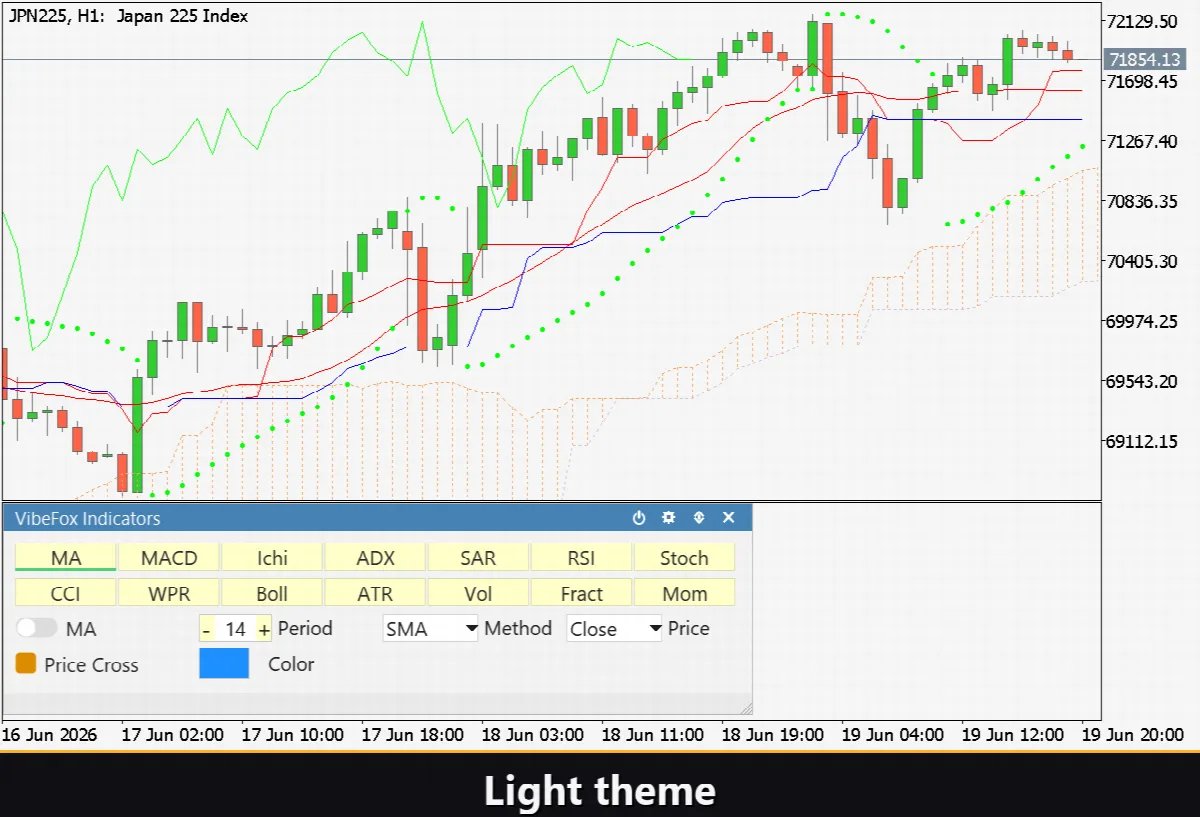Switch to the Boll indicator tab

[x=272, y=593]
